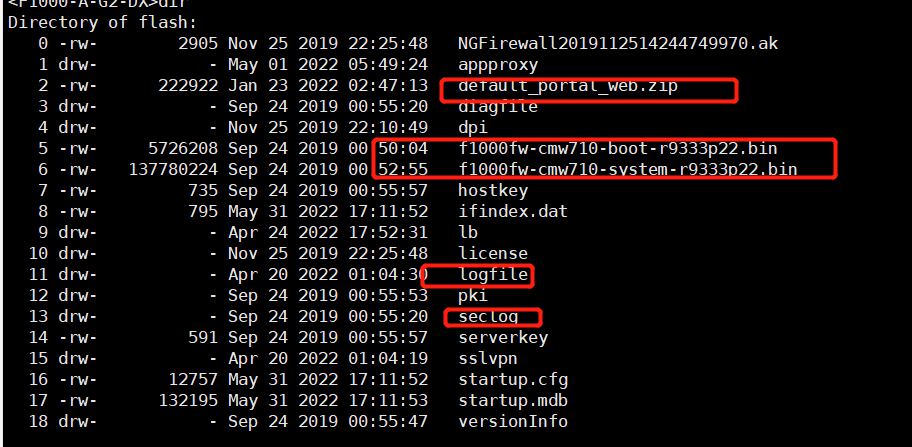This screenshot has width=912, height=447.
Task: Click the default_portal_web.zip file name
Action: click(568, 86)
